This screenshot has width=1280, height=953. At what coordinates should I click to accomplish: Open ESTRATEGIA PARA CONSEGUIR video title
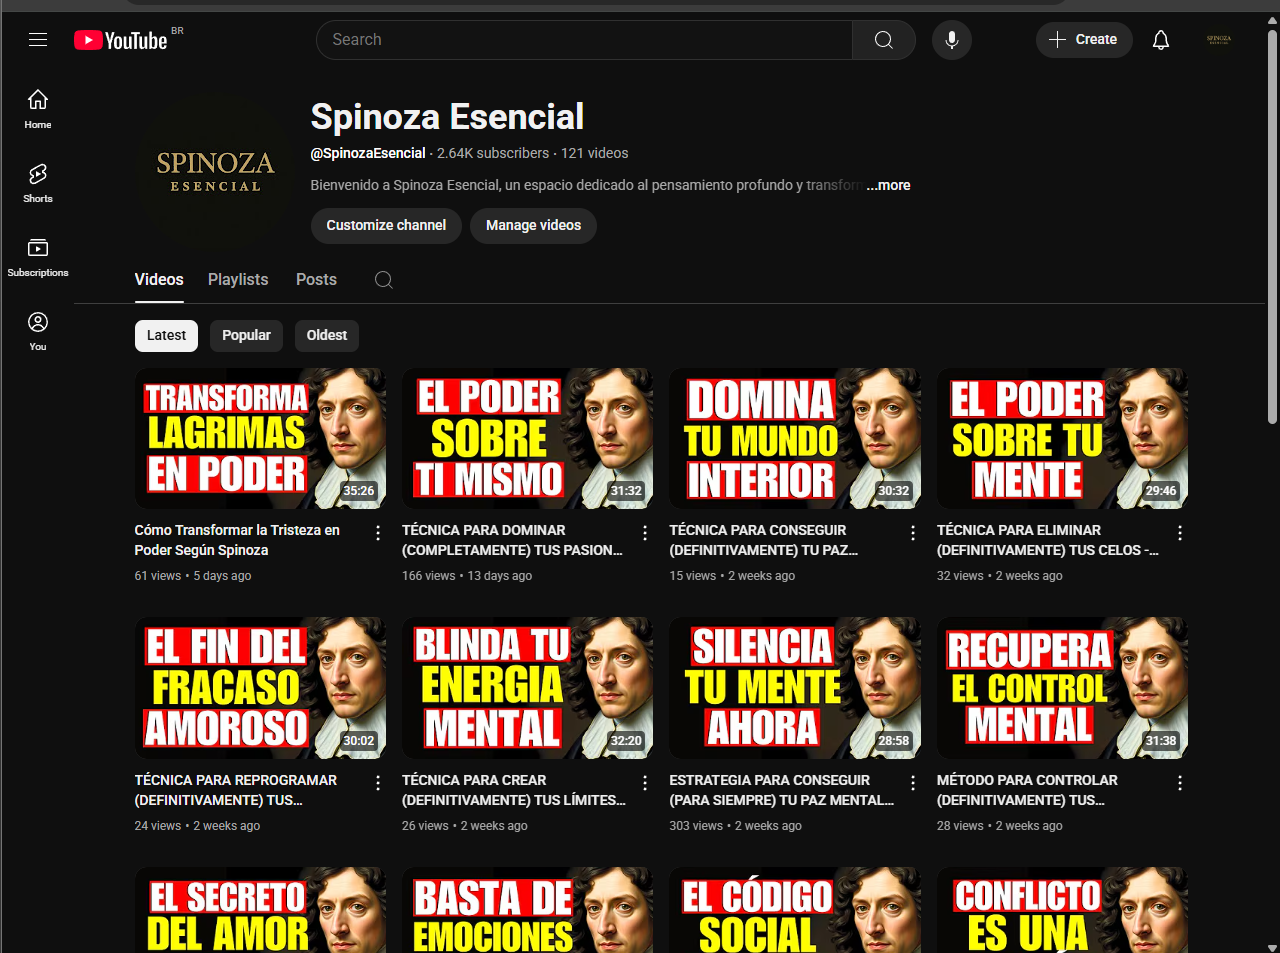click(782, 790)
